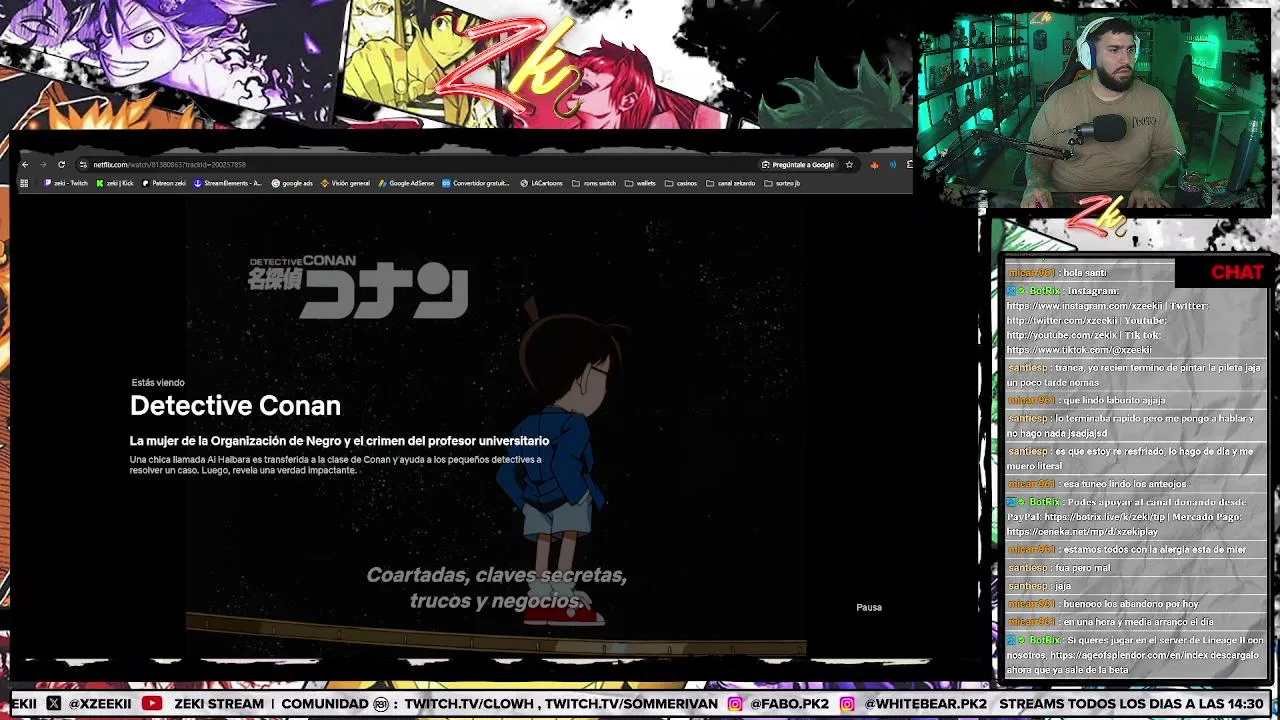Image resolution: width=1280 pixels, height=720 pixels.
Task: Click the CHAT header label
Action: (1237, 272)
